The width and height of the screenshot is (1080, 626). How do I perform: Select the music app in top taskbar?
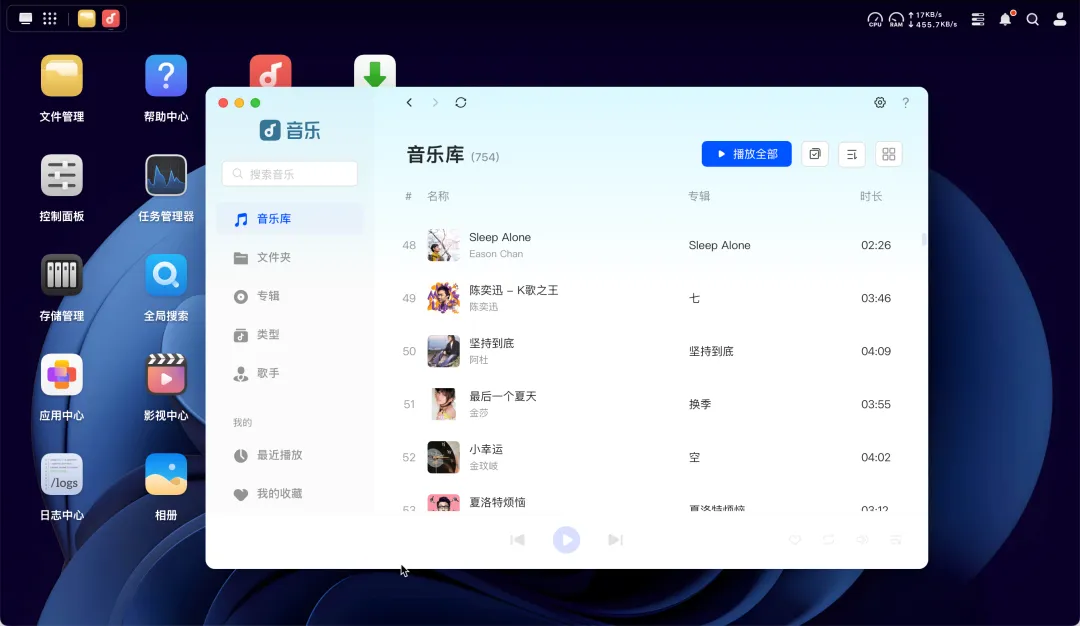[111, 19]
